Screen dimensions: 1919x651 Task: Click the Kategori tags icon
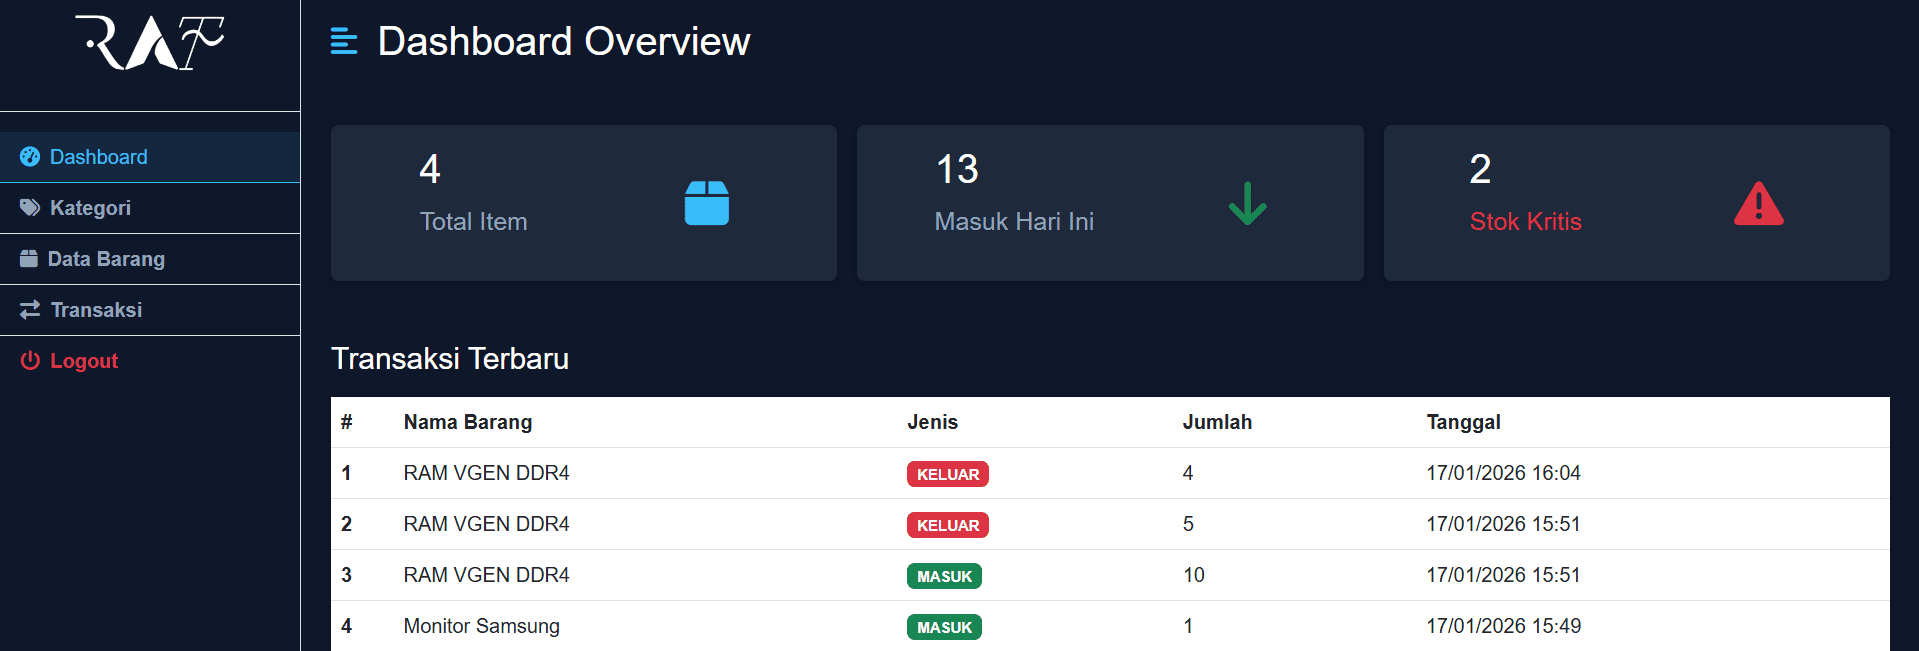pos(30,208)
